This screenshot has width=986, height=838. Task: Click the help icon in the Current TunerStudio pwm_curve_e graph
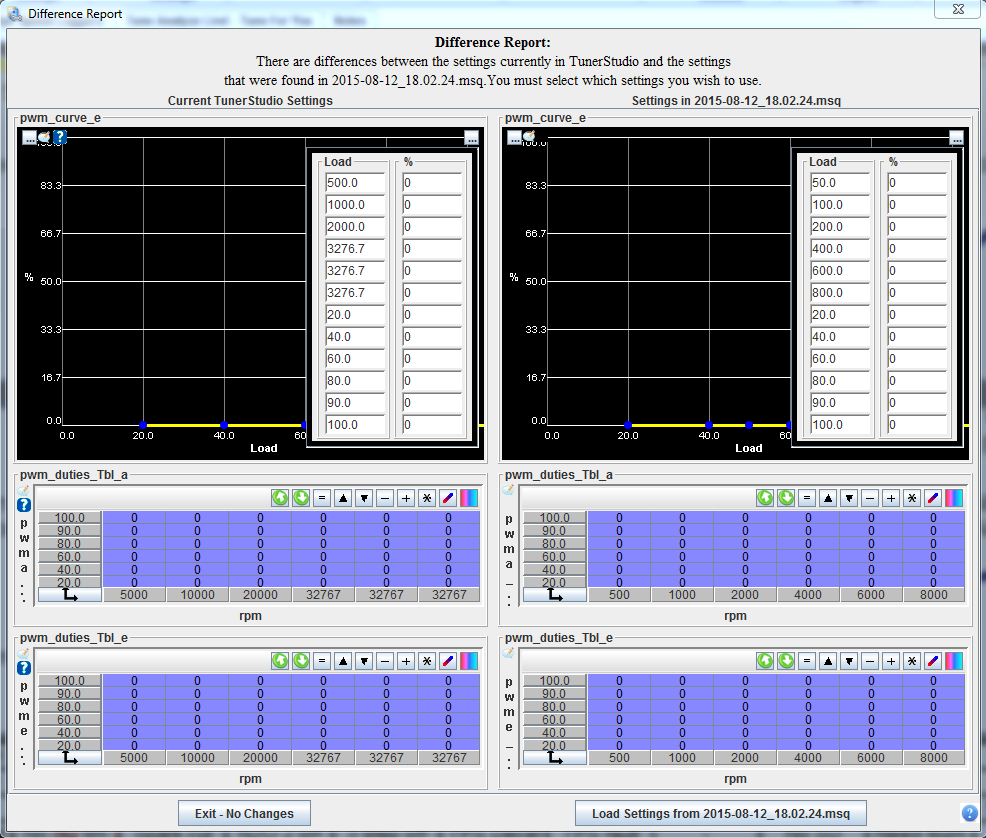[x=60, y=137]
